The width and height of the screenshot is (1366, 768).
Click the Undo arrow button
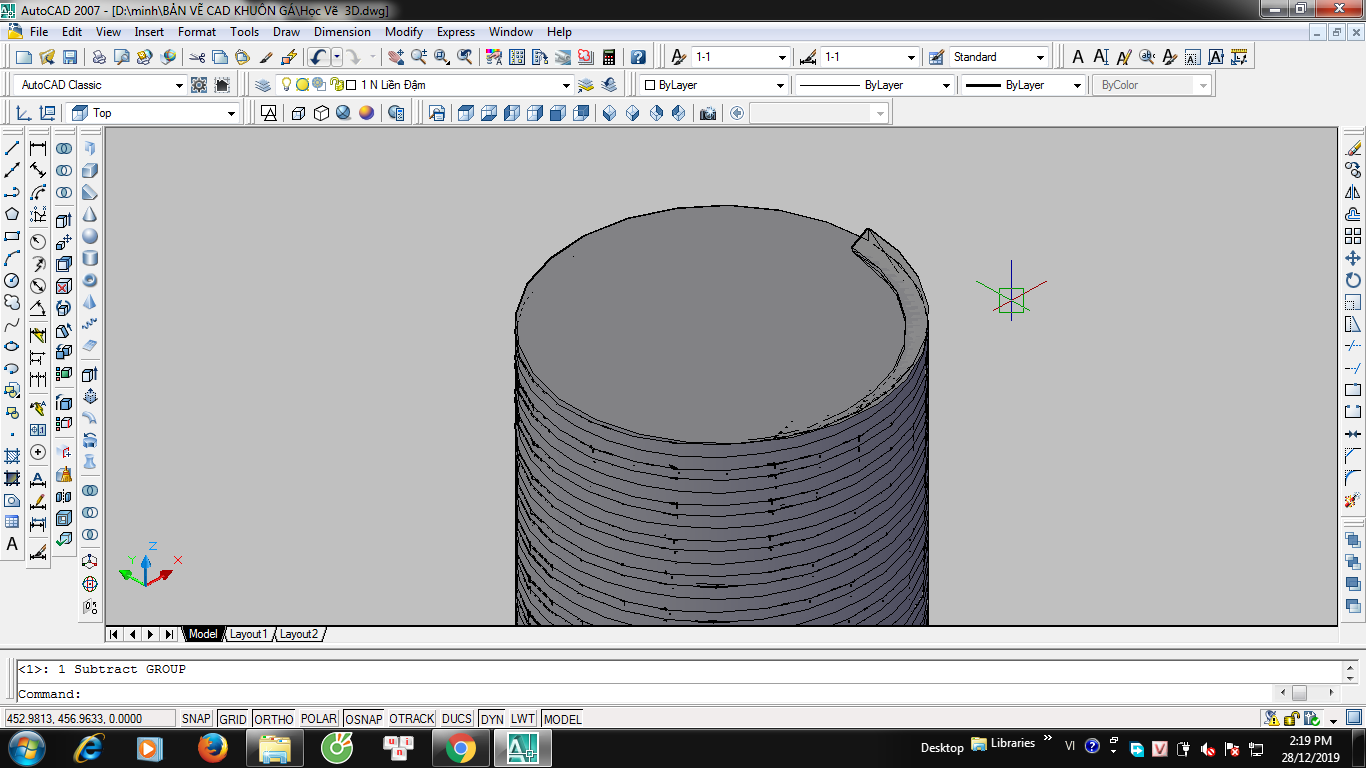click(x=319, y=57)
